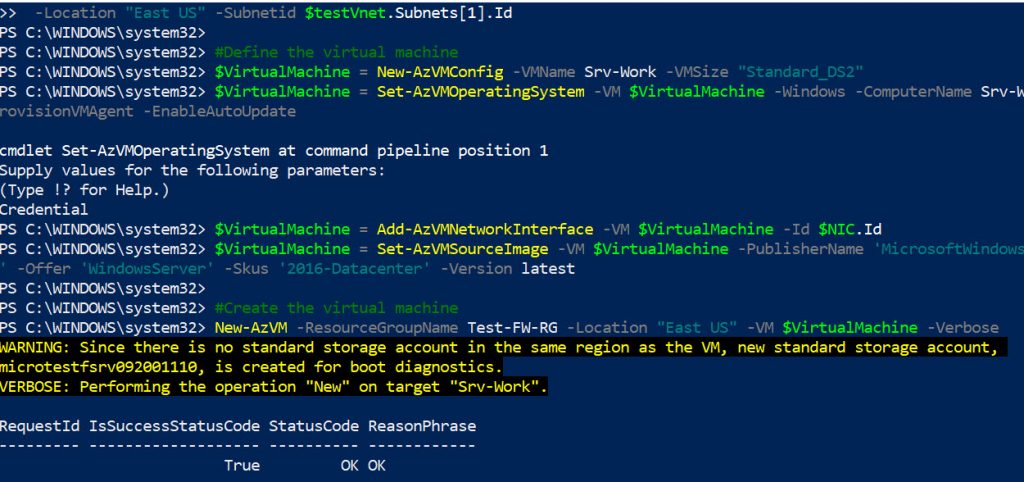This screenshot has width=1024, height=482.
Task: Click the #Create the virtual machine comment
Action: 336,308
